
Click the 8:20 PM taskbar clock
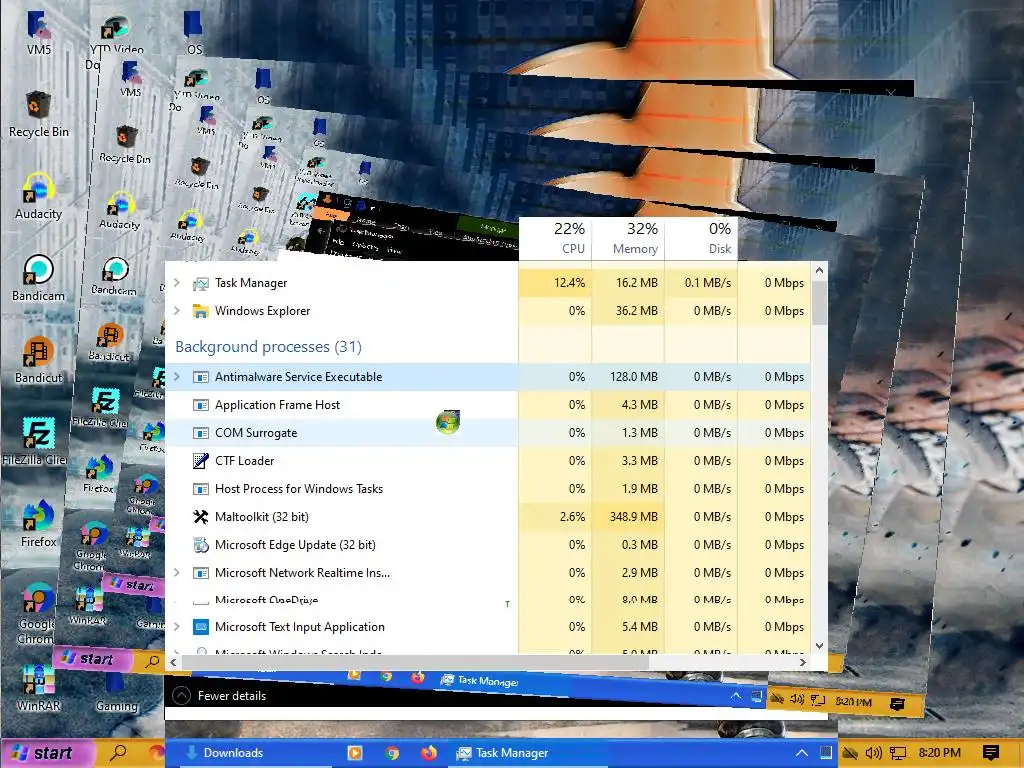(x=939, y=753)
